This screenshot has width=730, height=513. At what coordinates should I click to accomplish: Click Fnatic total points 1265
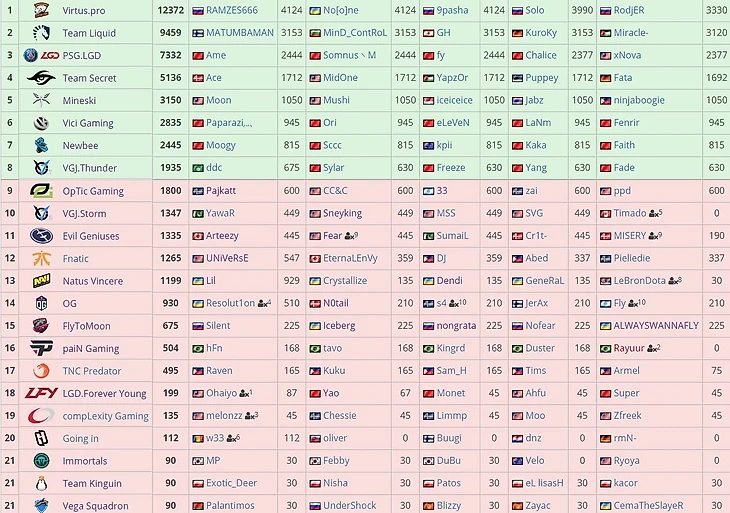pos(170,258)
